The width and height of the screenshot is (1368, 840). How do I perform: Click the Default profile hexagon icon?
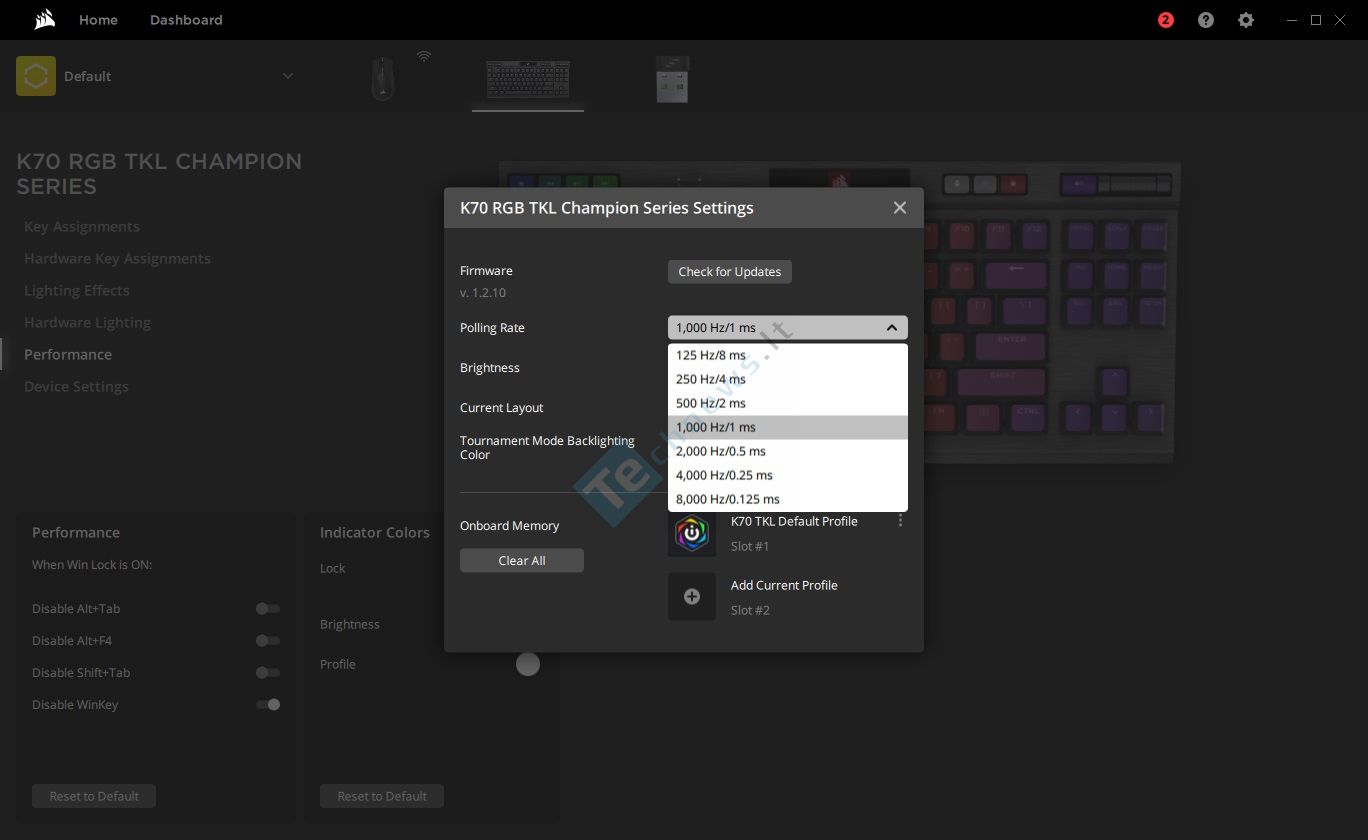click(x=36, y=76)
